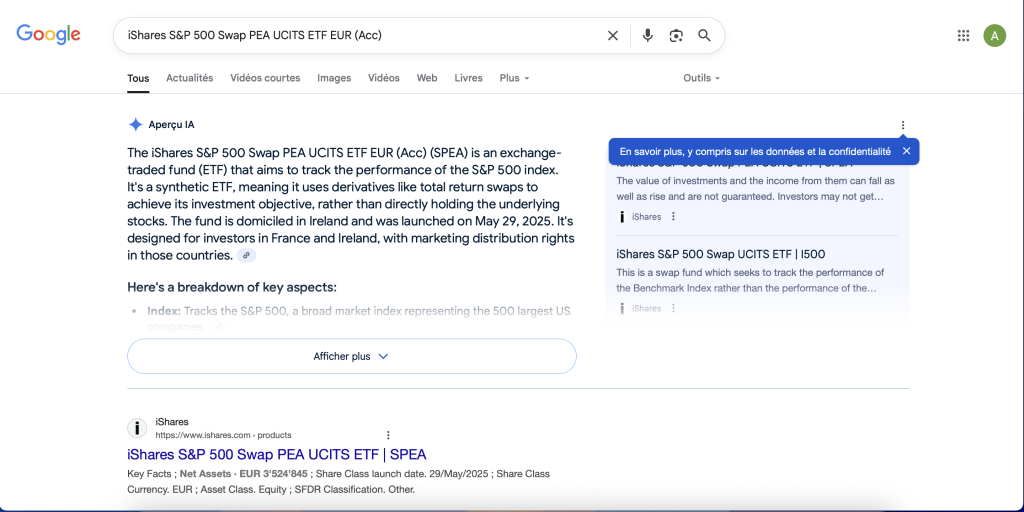Switch to the Images tab

334,78
